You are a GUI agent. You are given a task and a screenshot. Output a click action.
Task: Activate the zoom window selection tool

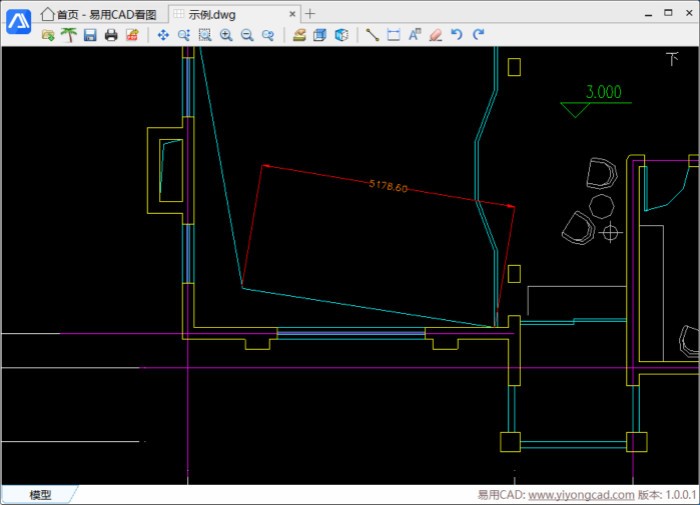205,35
